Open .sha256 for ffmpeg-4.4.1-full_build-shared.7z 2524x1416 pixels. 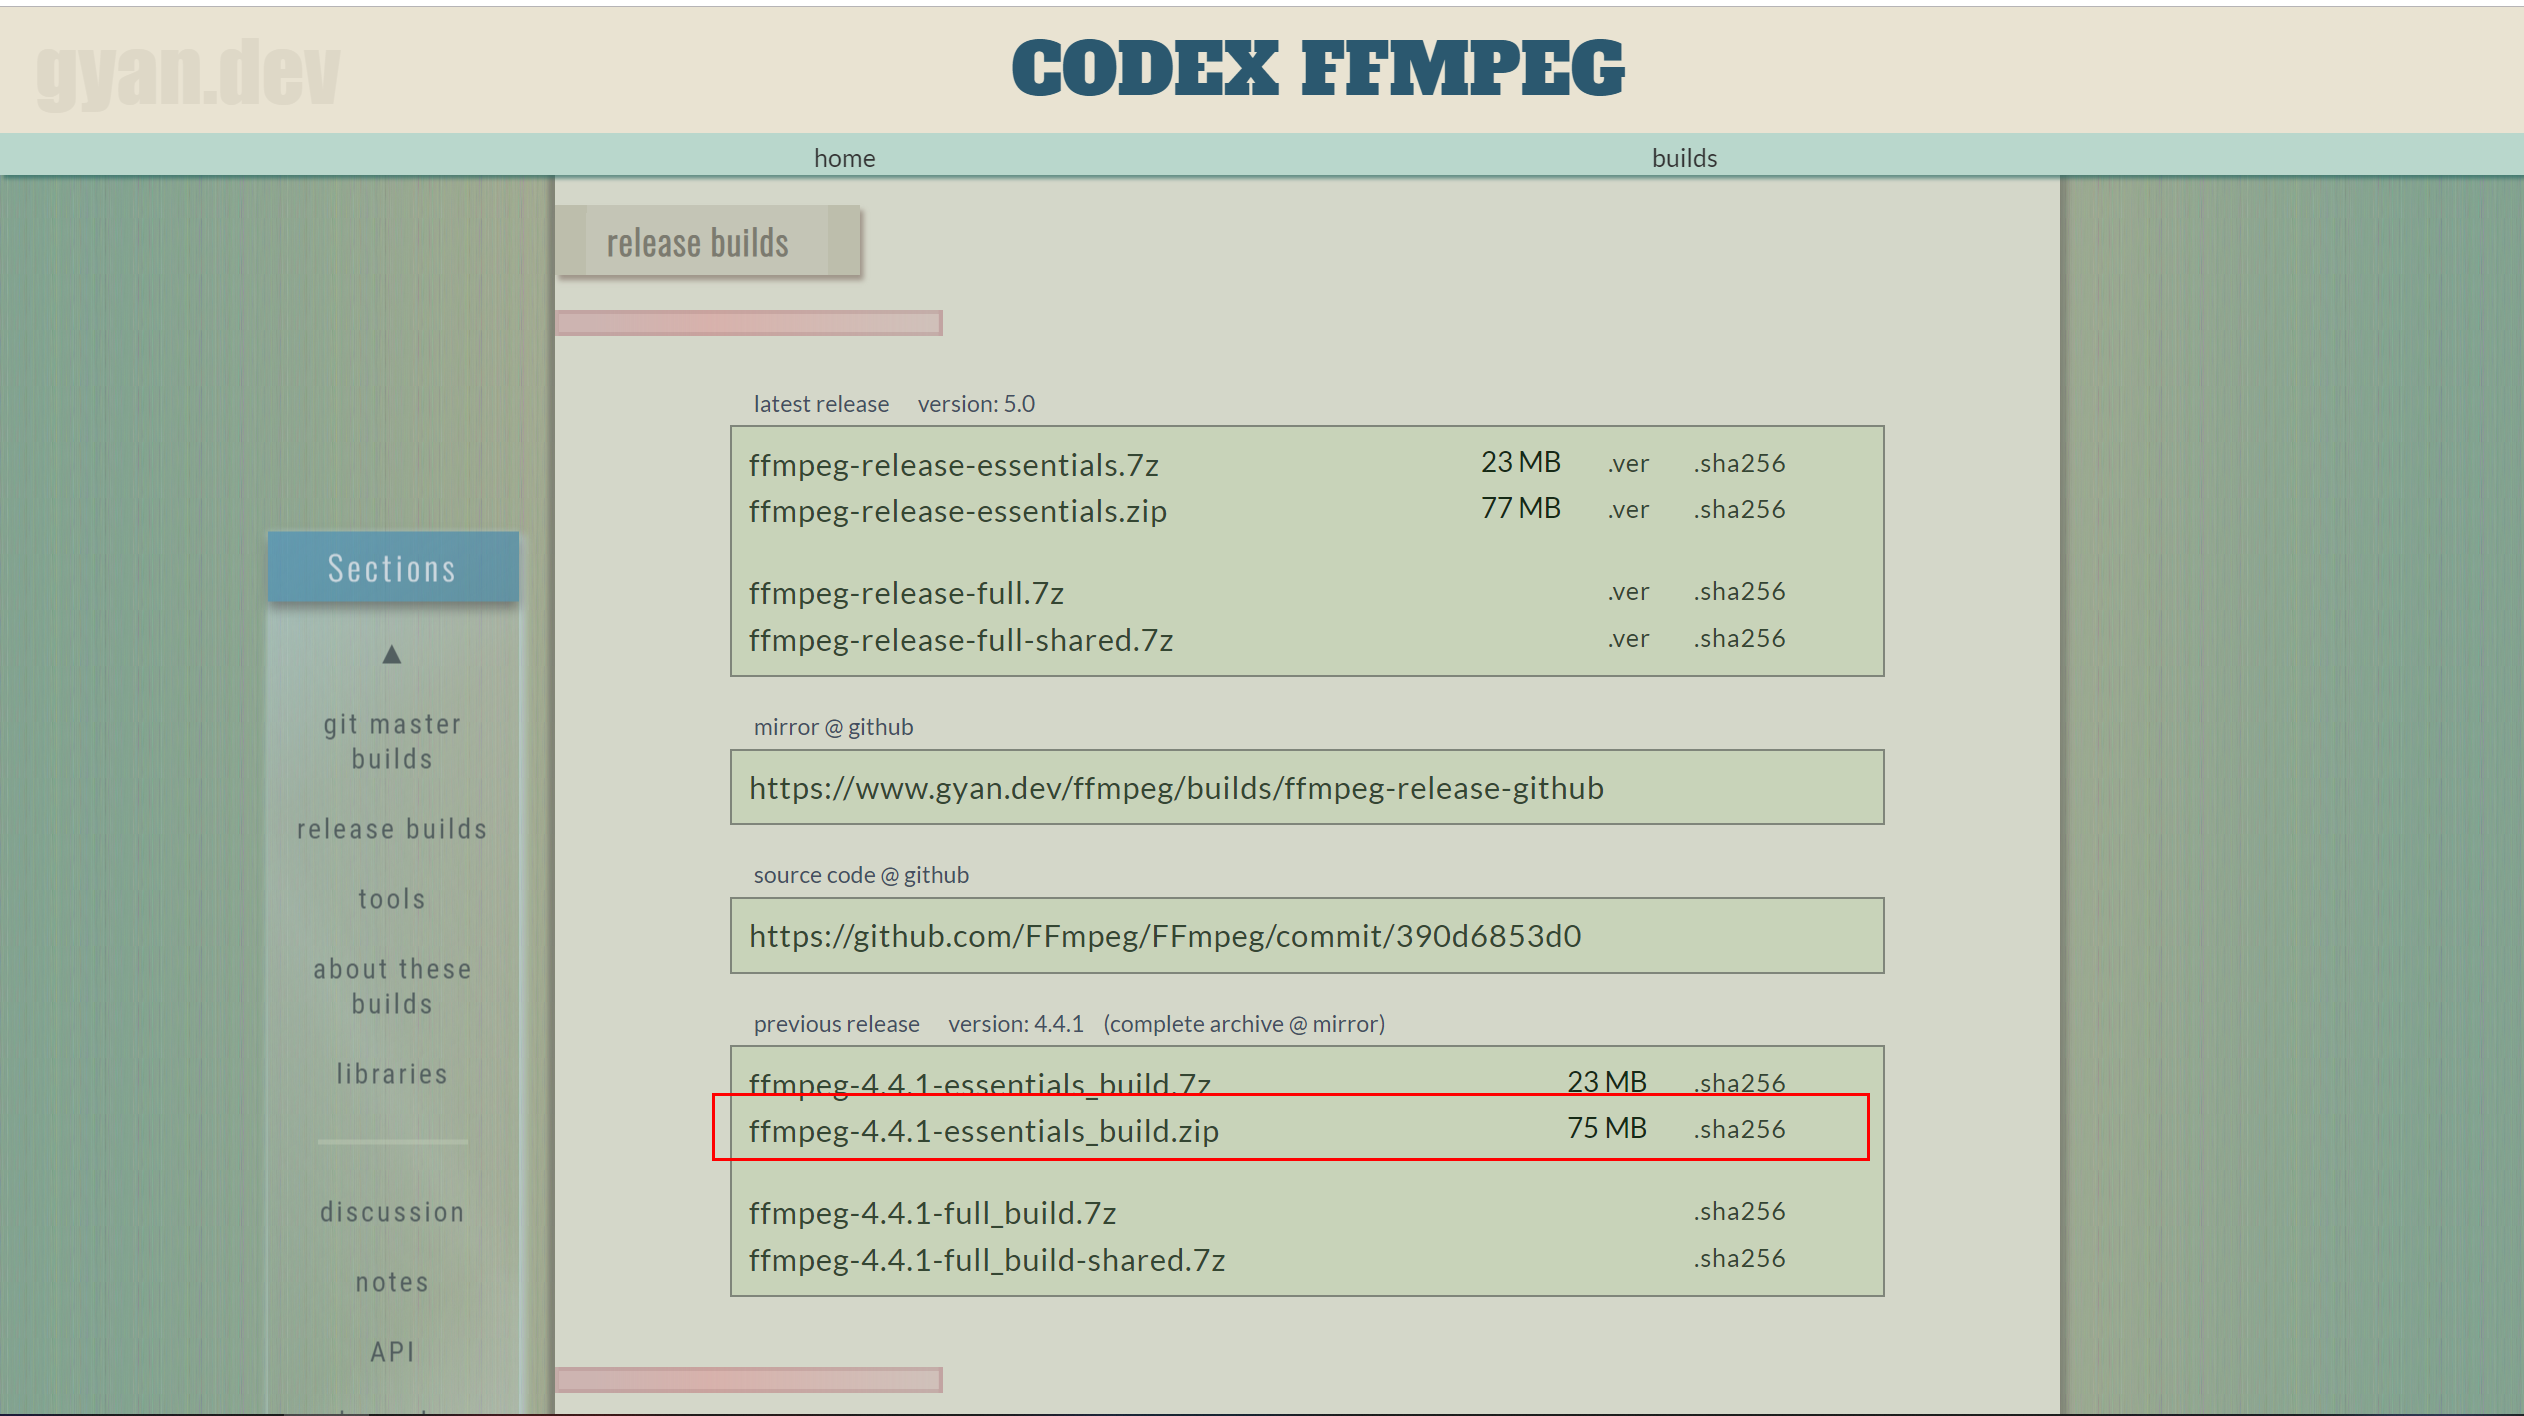pos(1739,1259)
